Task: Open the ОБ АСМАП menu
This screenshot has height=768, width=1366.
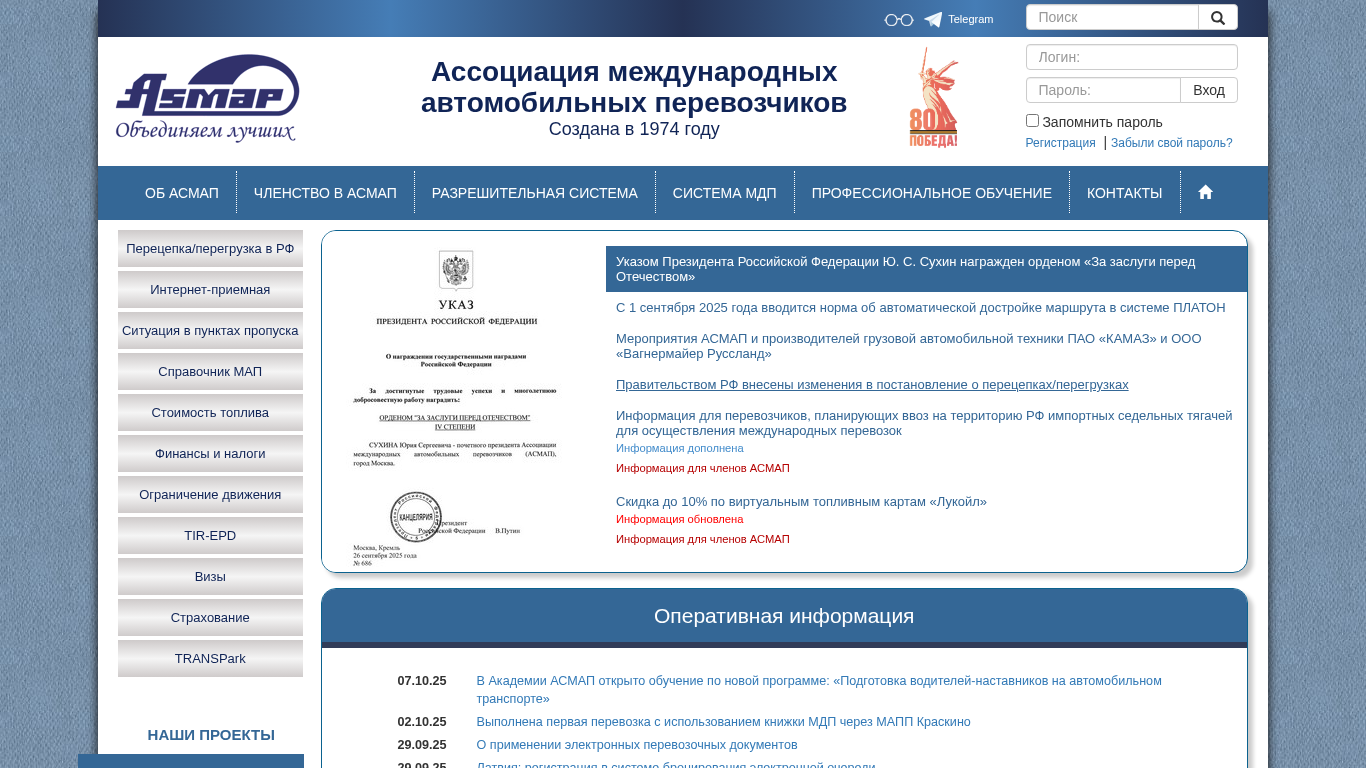Action: 182,193
